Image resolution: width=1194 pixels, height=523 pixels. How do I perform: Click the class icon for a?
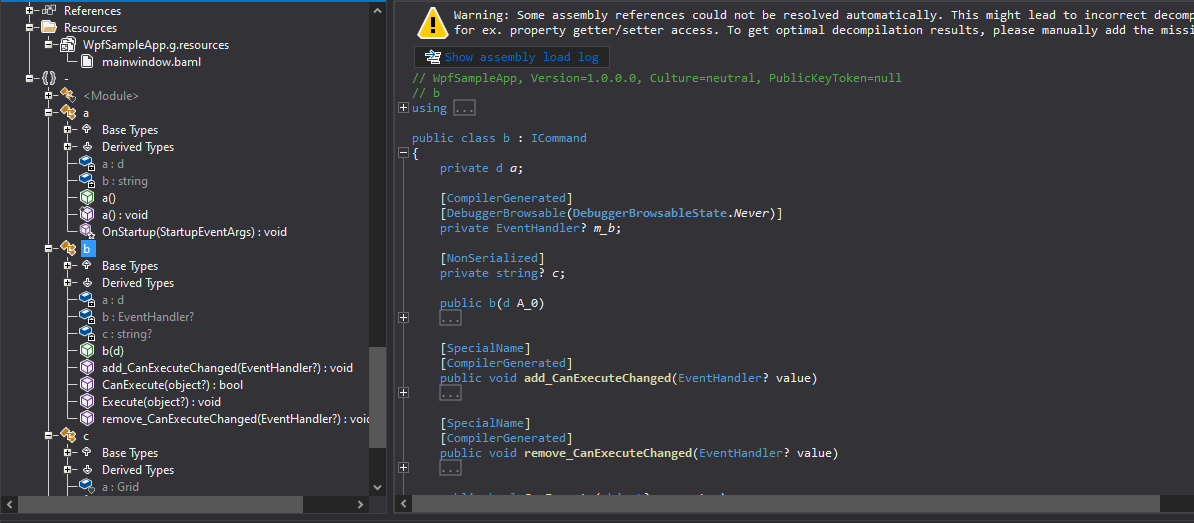[68, 113]
